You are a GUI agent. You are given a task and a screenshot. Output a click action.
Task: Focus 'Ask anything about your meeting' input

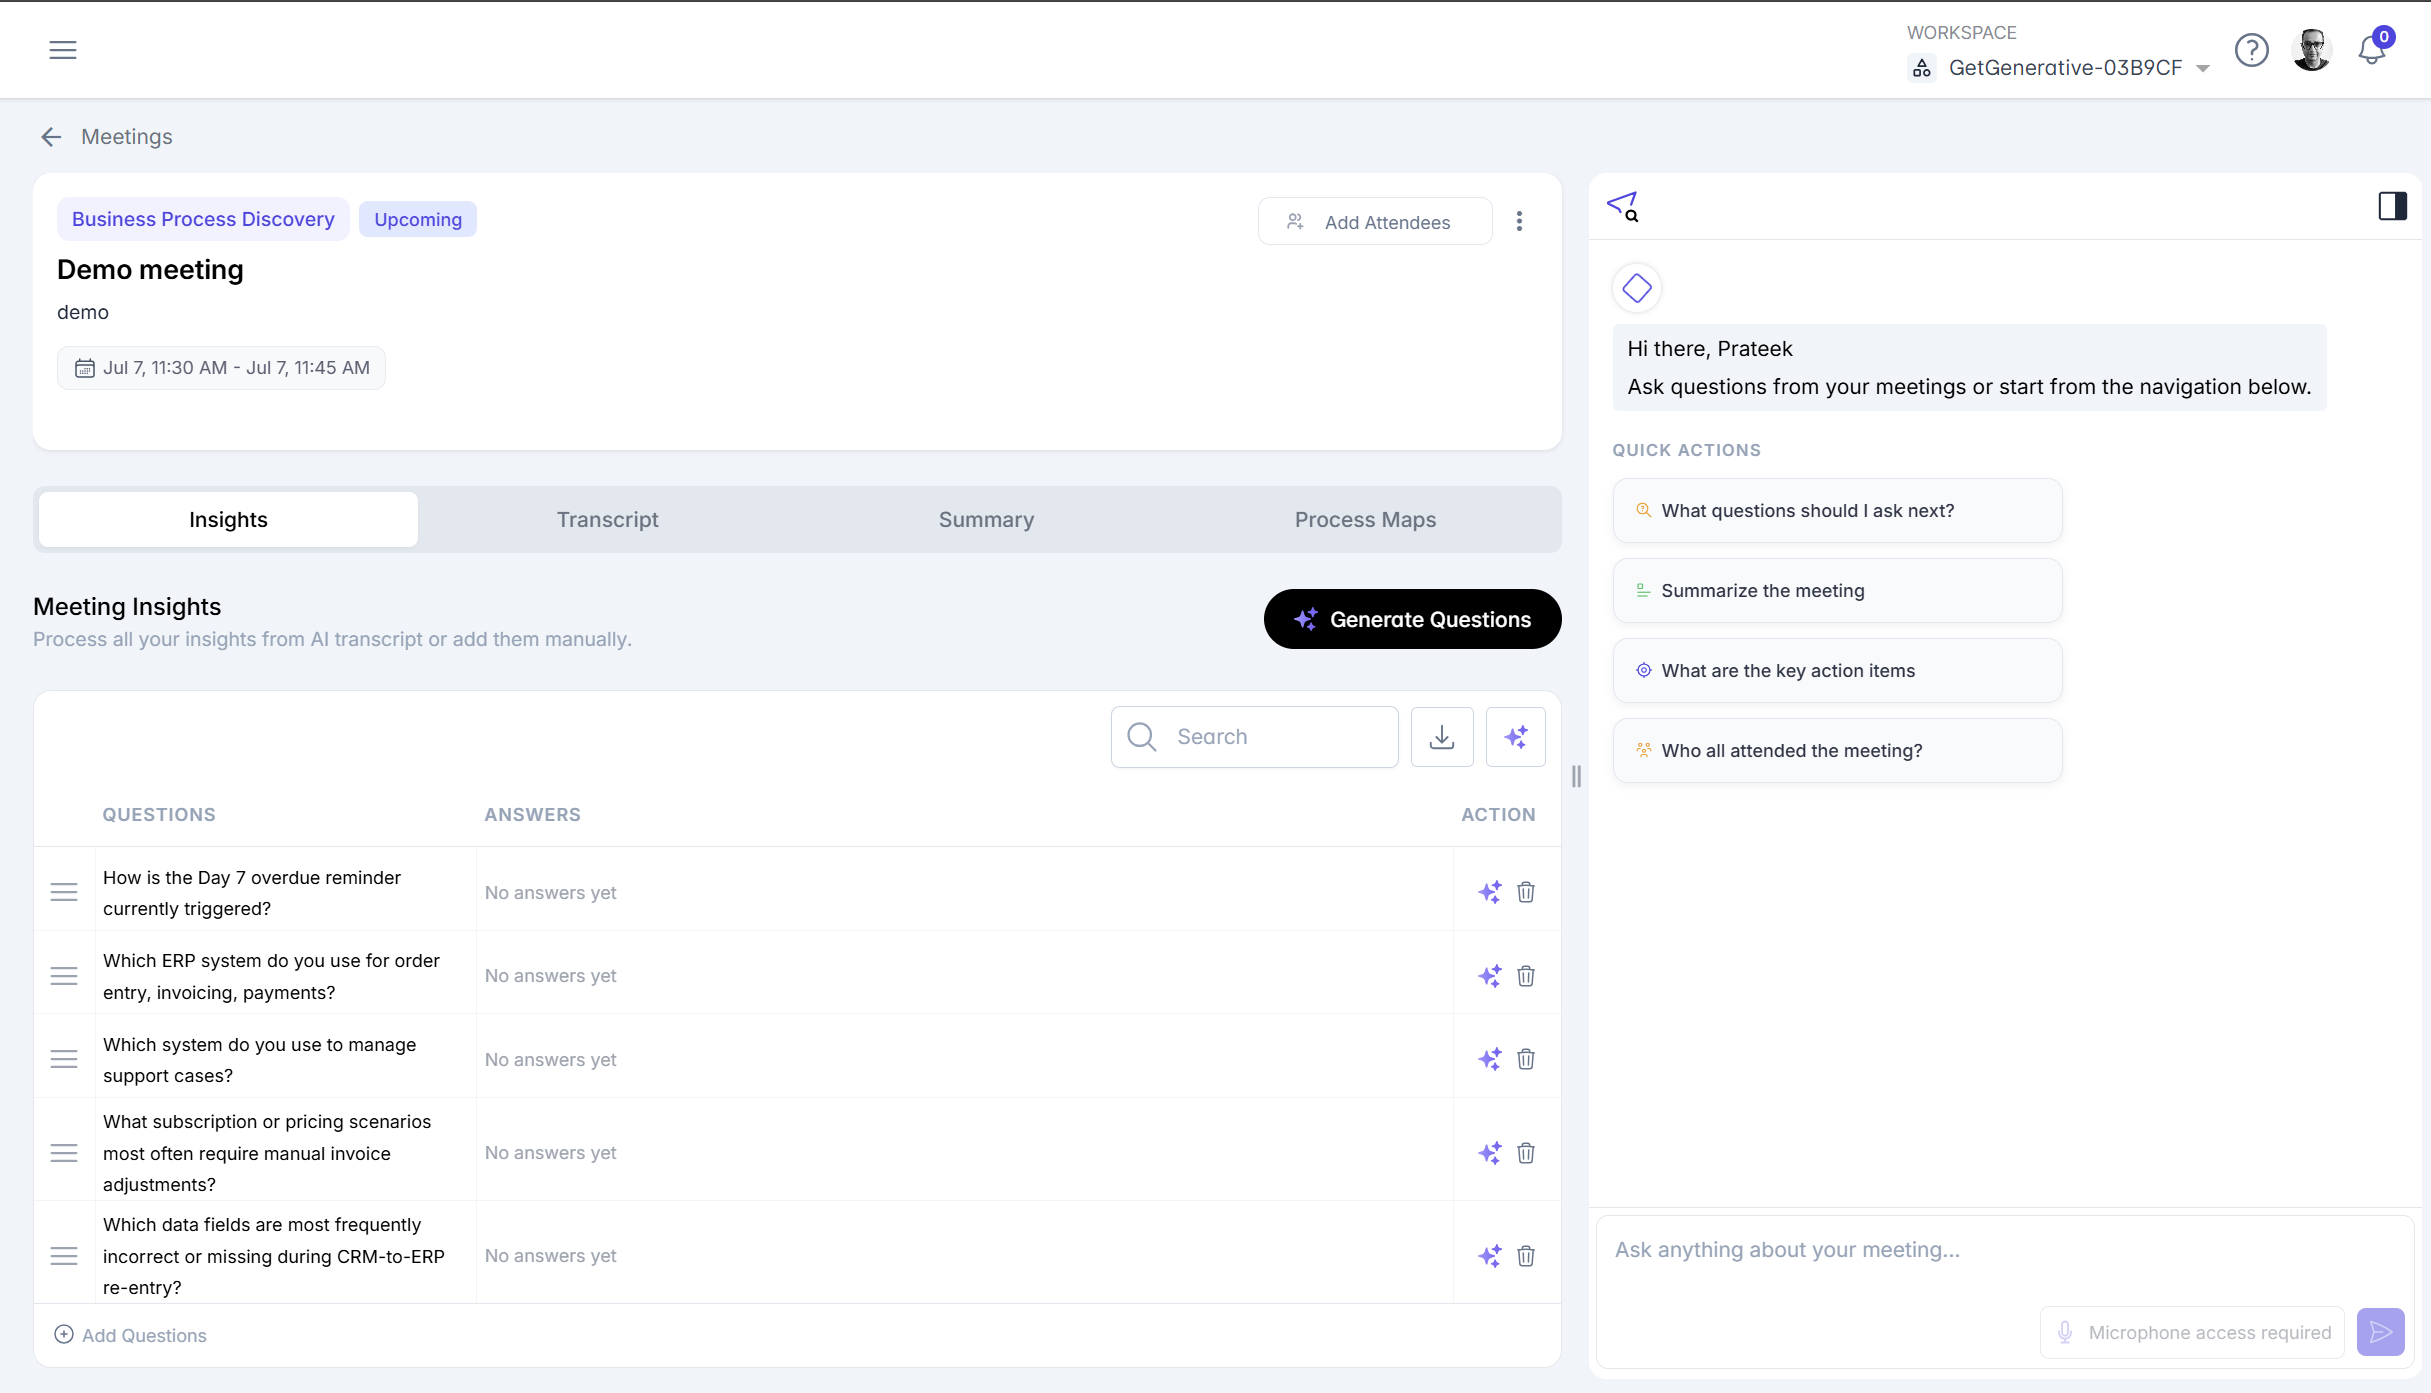[2005, 1251]
